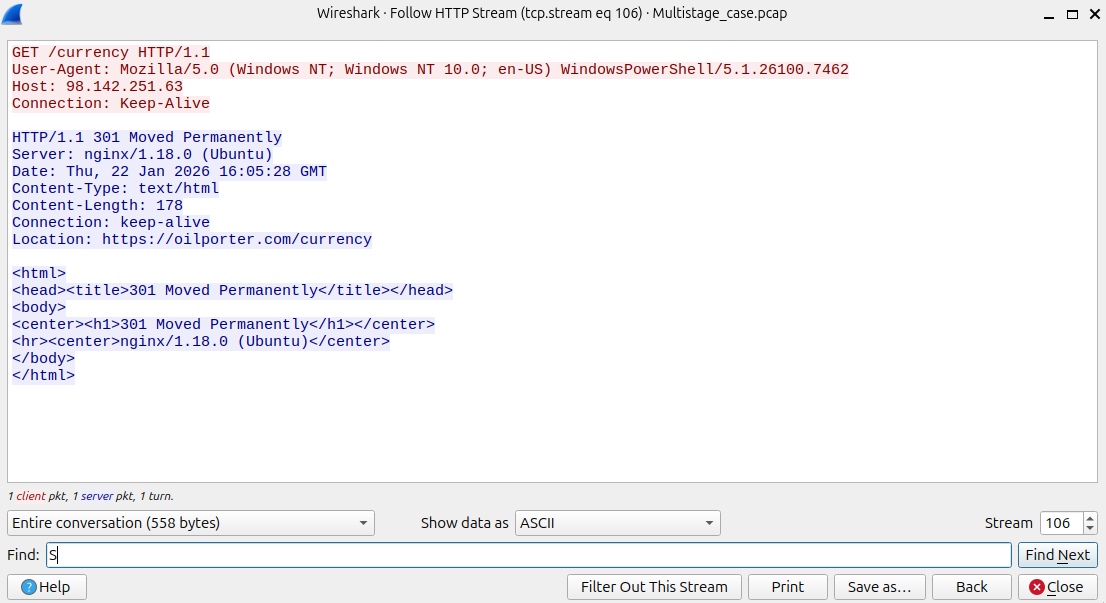Click the Save as… button

pos(880,587)
